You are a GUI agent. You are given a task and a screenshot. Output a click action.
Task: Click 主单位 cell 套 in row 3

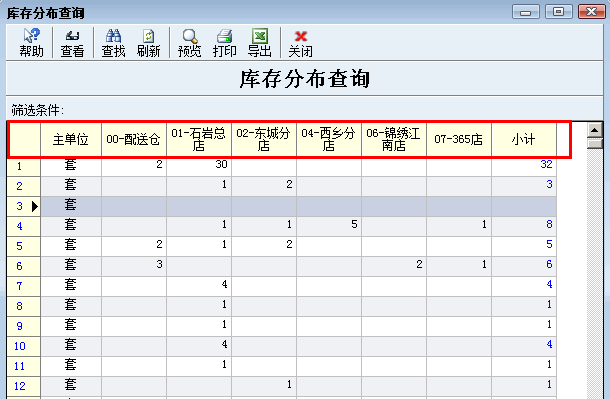pos(70,205)
